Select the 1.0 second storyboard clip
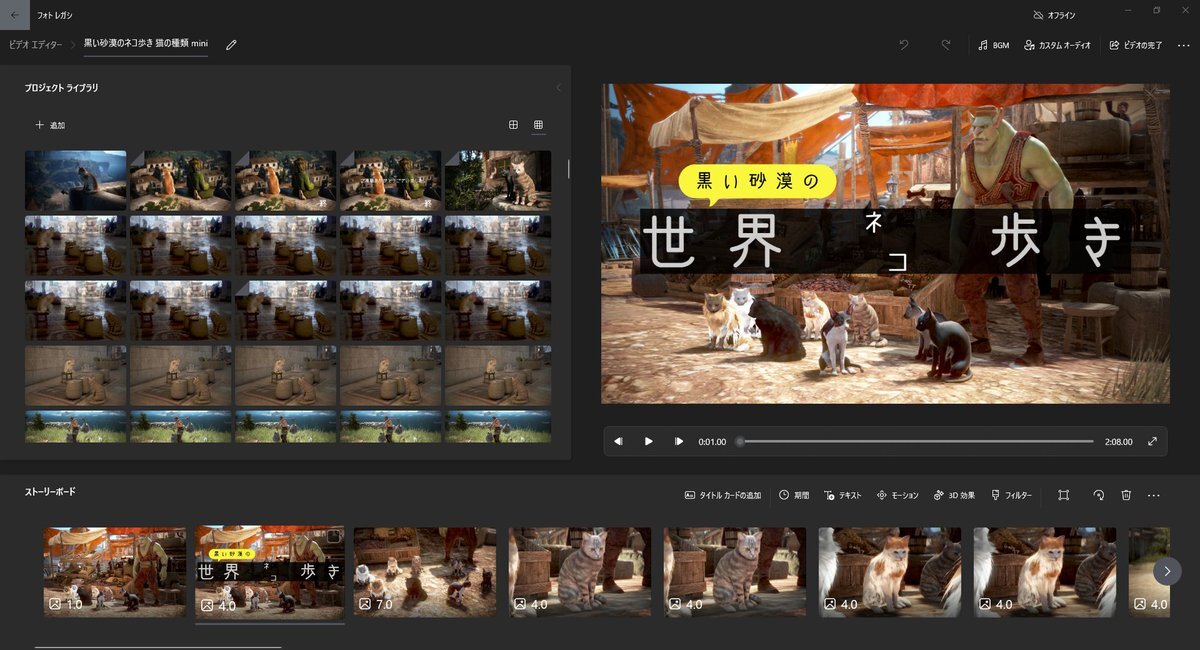Image resolution: width=1200 pixels, height=650 pixels. (x=115, y=572)
